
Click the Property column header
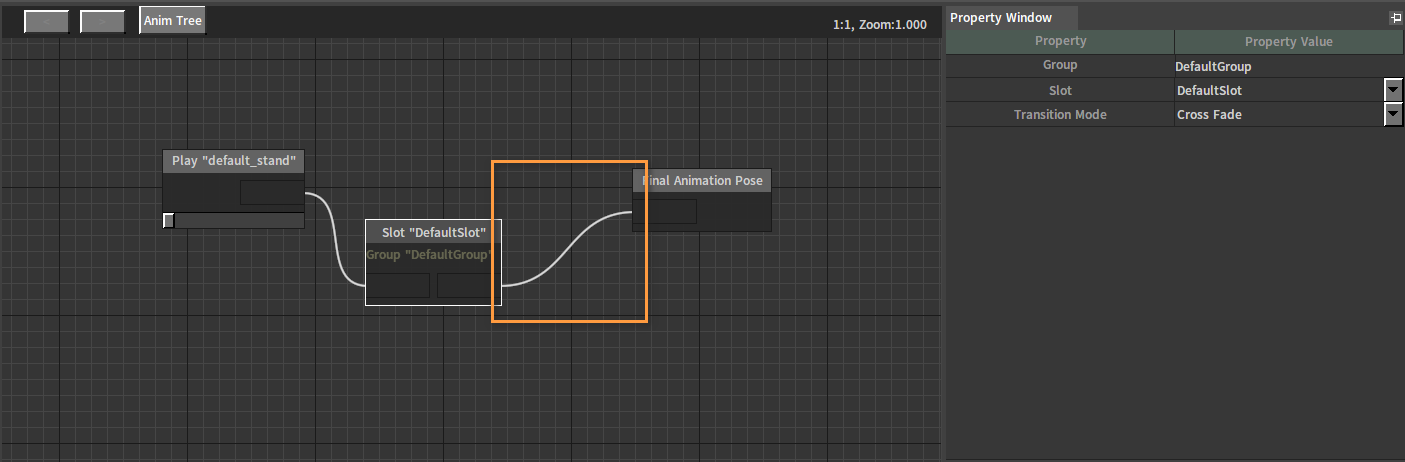pos(1060,41)
